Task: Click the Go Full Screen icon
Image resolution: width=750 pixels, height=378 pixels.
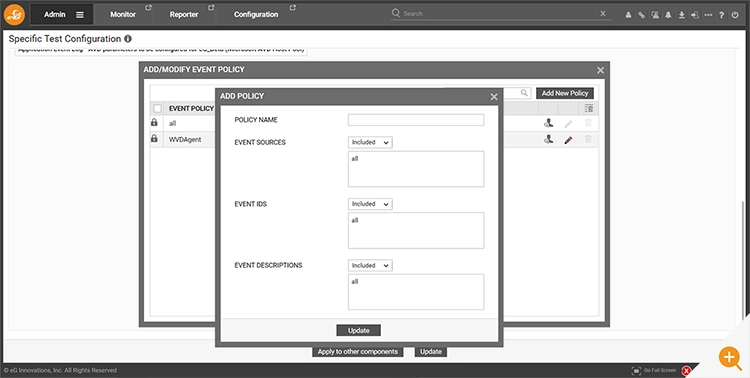Action: [x=636, y=370]
